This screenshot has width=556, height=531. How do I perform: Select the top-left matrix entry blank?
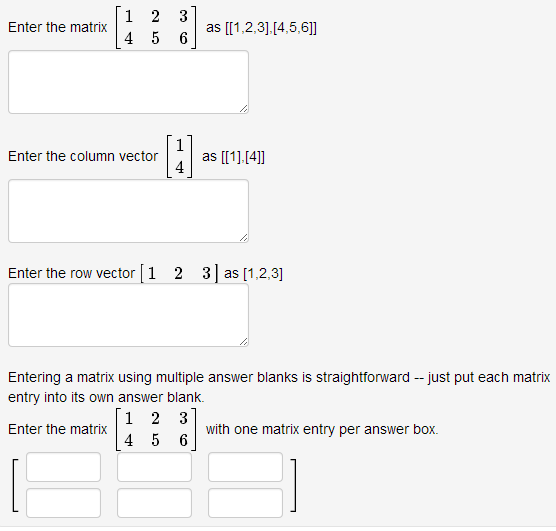tap(63, 467)
